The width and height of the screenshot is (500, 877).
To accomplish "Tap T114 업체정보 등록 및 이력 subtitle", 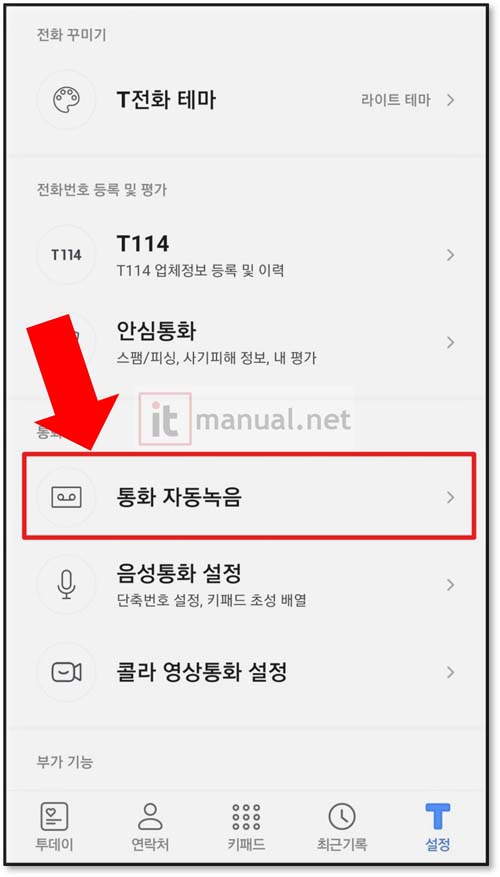I will point(200,271).
